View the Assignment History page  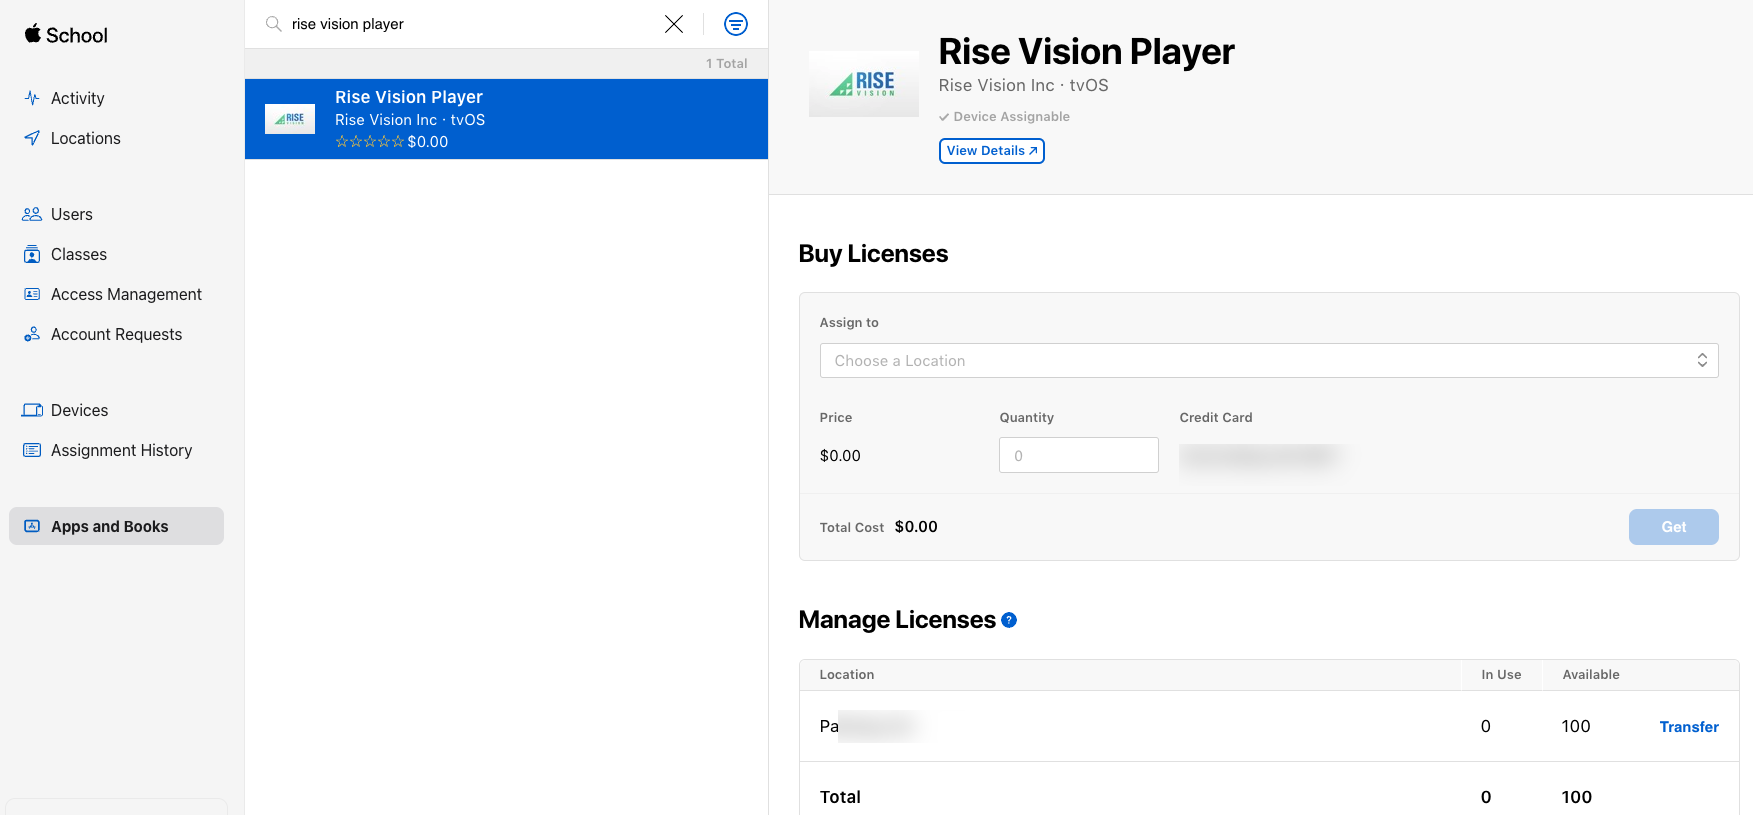click(x=121, y=450)
